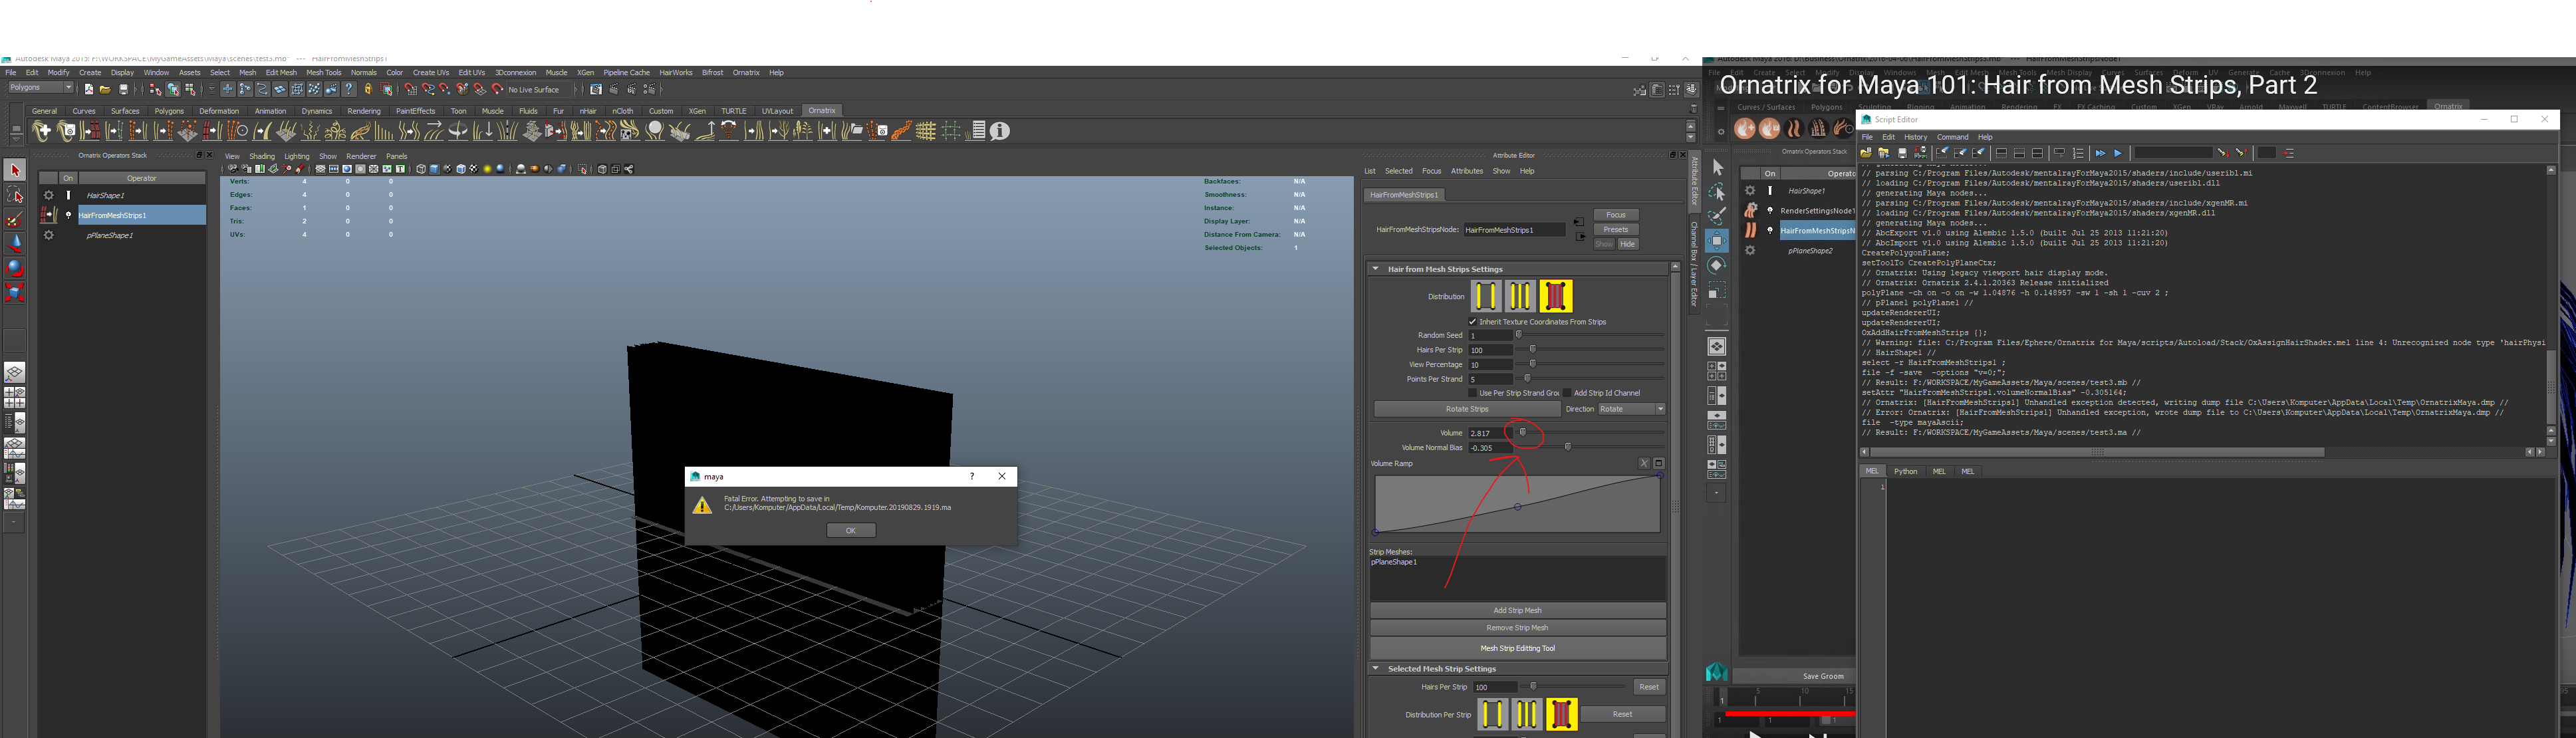The width and height of the screenshot is (2576, 738).
Task: Open the Direction Rotate dropdown
Action: 1631,409
